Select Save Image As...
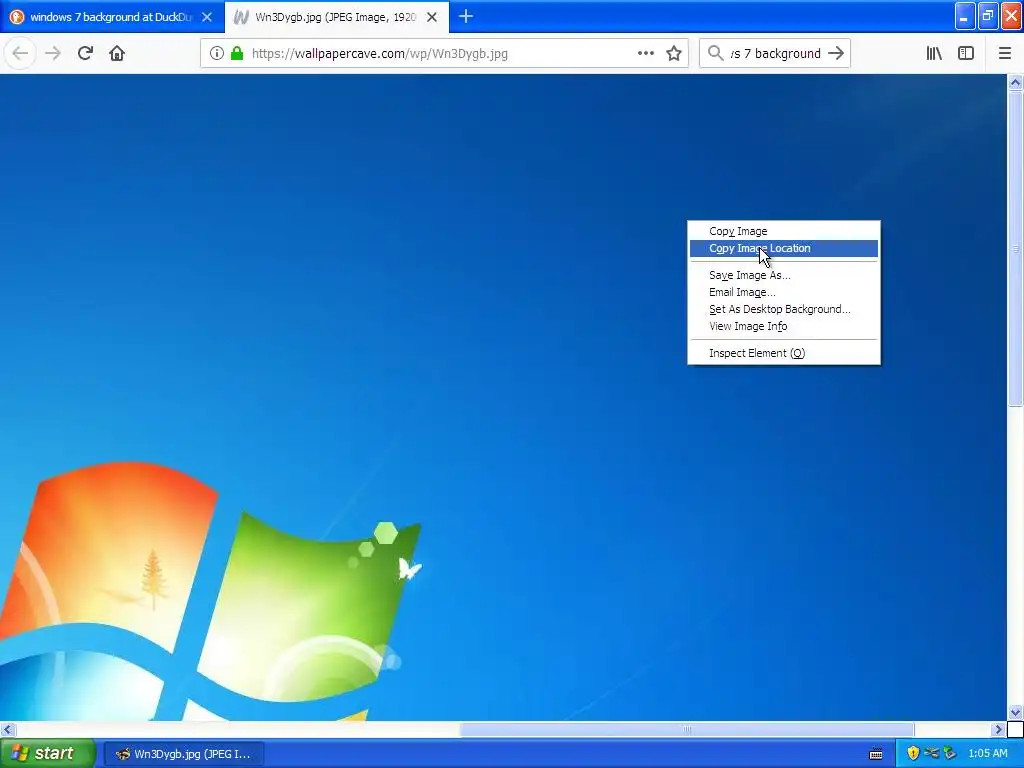This screenshot has width=1024, height=768. tap(784, 275)
